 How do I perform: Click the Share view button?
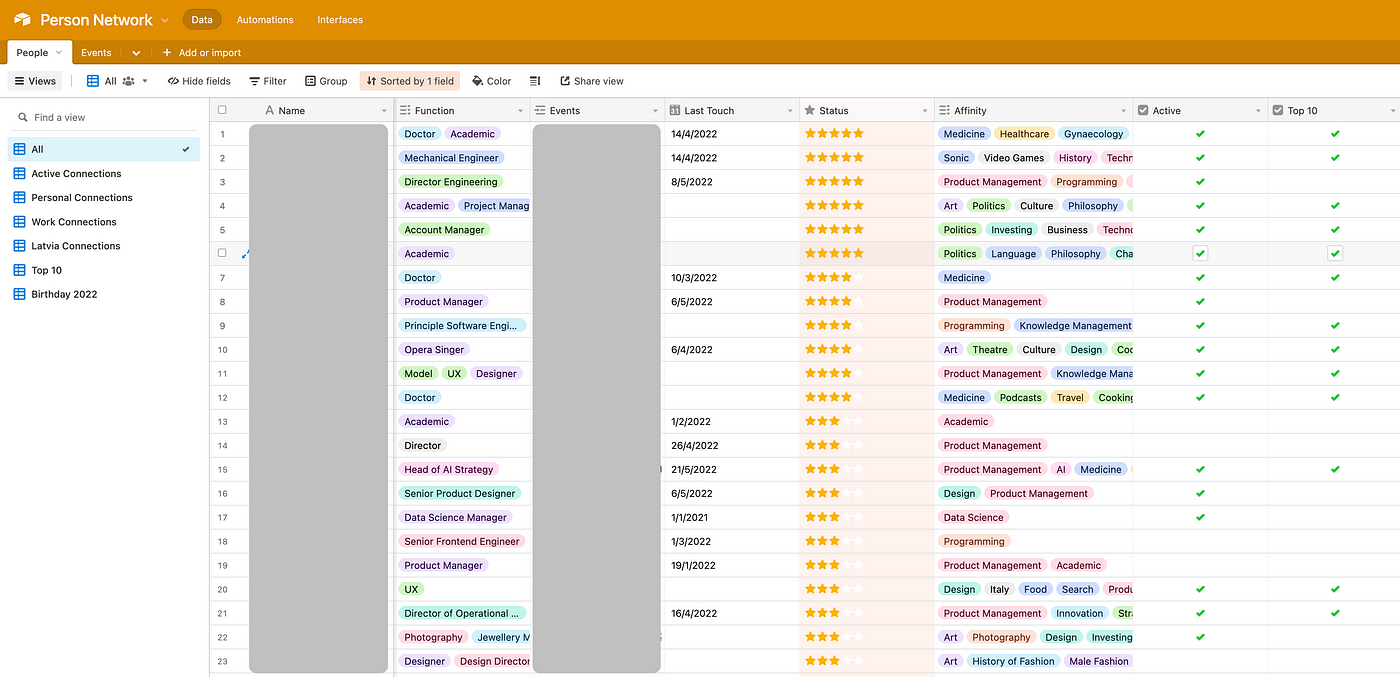[x=592, y=81]
